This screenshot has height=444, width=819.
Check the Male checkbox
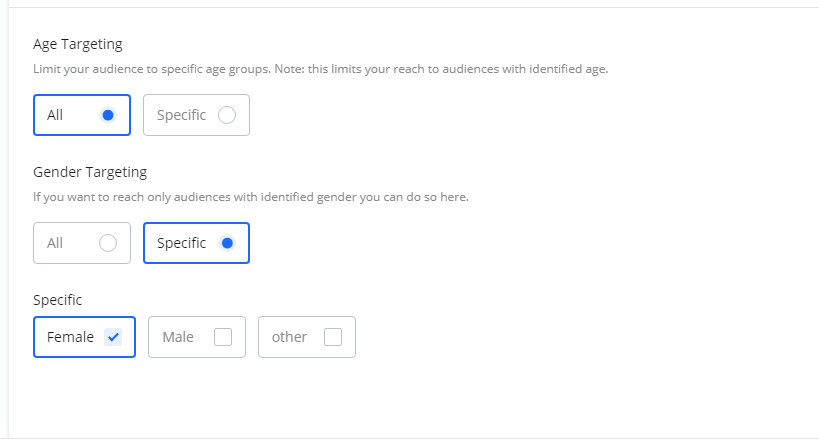click(x=223, y=337)
